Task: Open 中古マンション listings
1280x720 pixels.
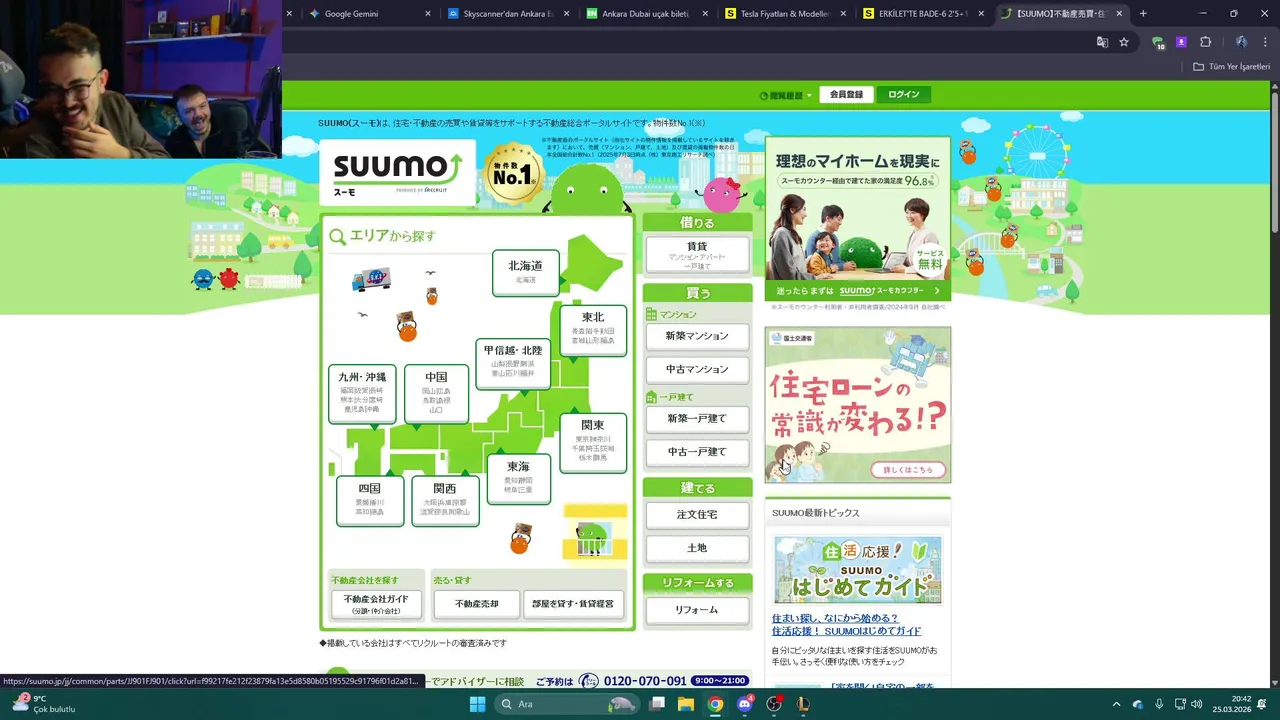Action: pyautogui.click(x=697, y=369)
